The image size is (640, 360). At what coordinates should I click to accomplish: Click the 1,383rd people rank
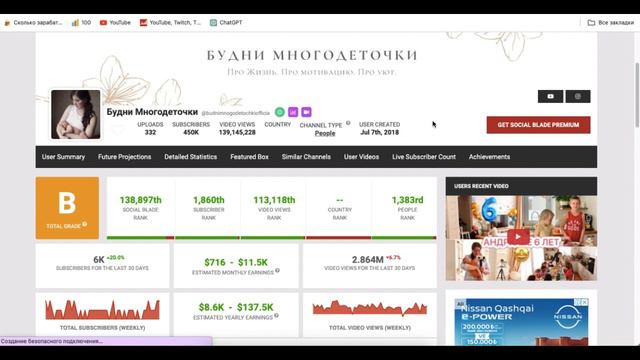click(407, 200)
